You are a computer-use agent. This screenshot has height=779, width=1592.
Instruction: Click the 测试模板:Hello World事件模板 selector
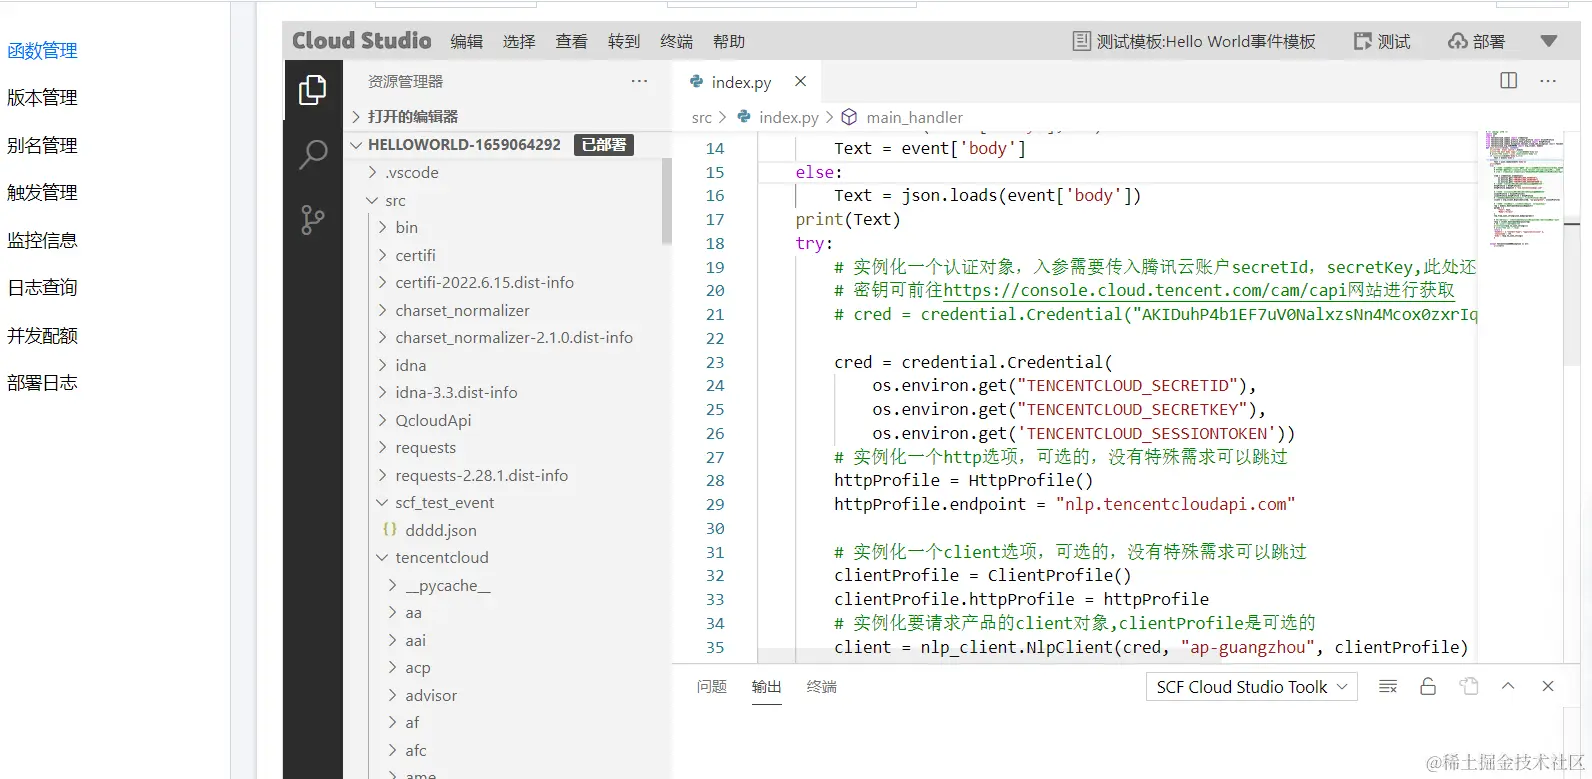[x=1194, y=41]
